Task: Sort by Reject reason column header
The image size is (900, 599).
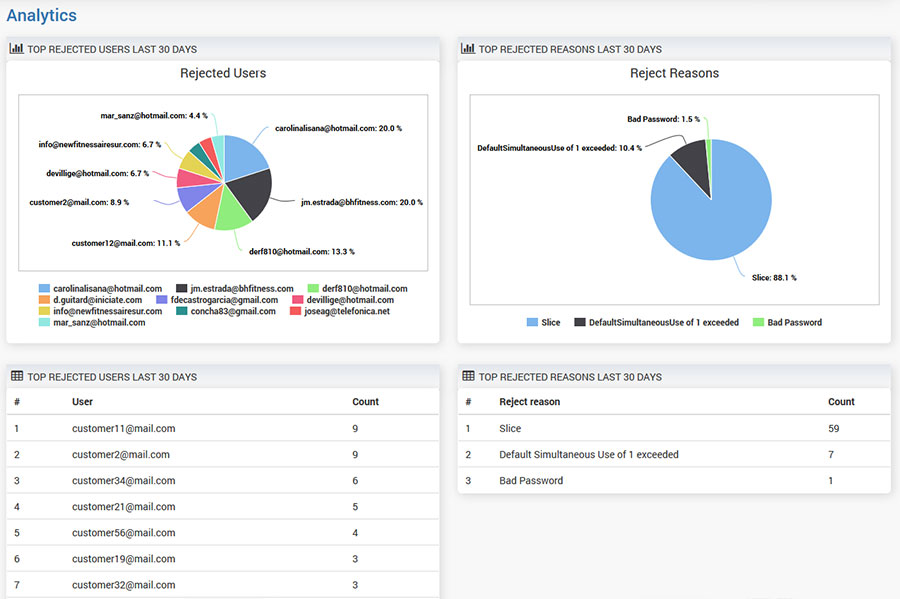Action: tap(529, 402)
